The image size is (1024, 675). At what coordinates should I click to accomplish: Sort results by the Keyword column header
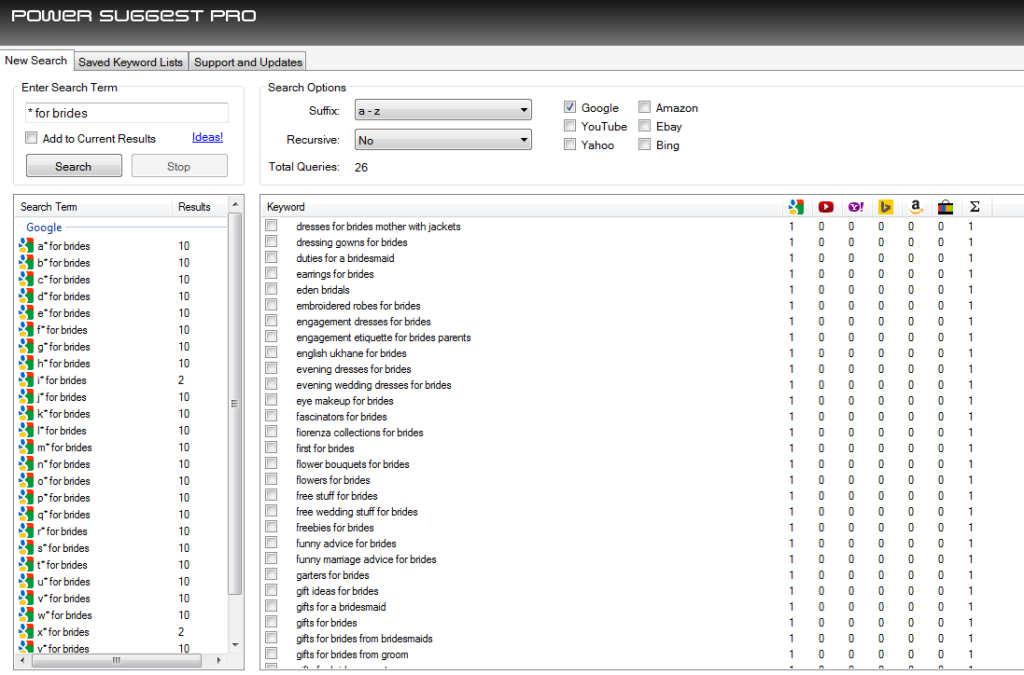point(285,207)
